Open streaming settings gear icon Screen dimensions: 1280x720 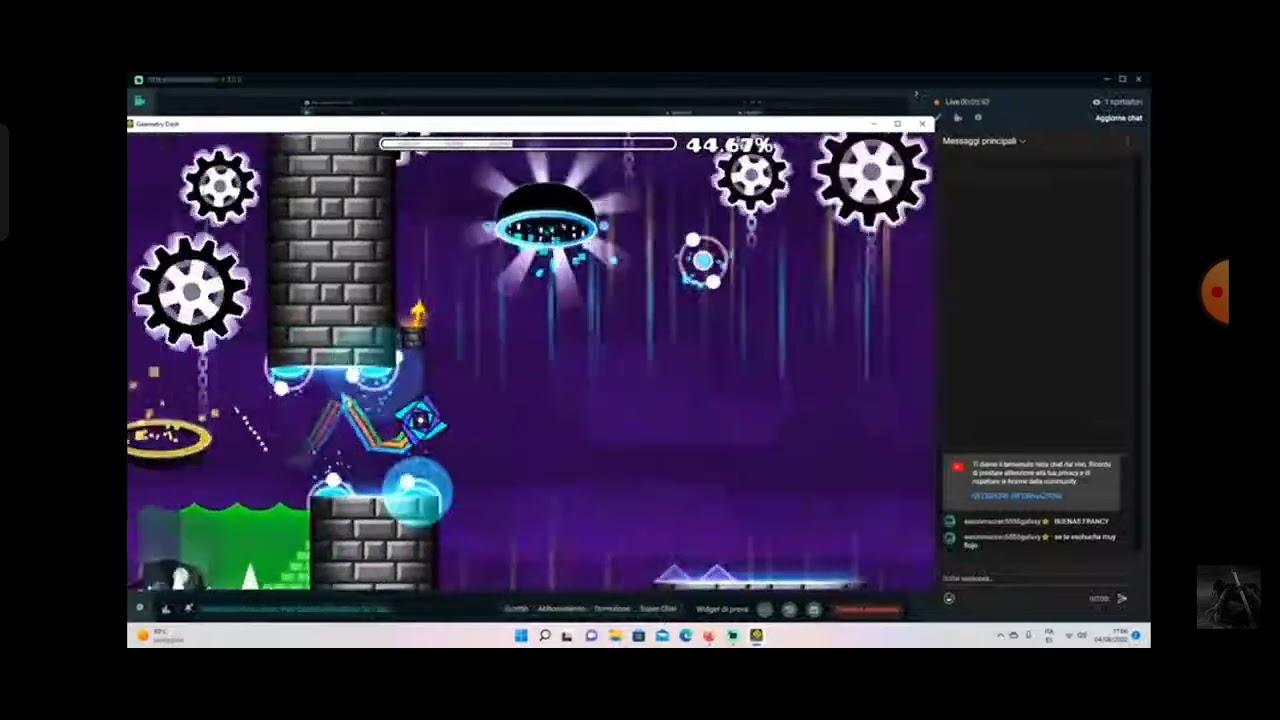click(978, 118)
